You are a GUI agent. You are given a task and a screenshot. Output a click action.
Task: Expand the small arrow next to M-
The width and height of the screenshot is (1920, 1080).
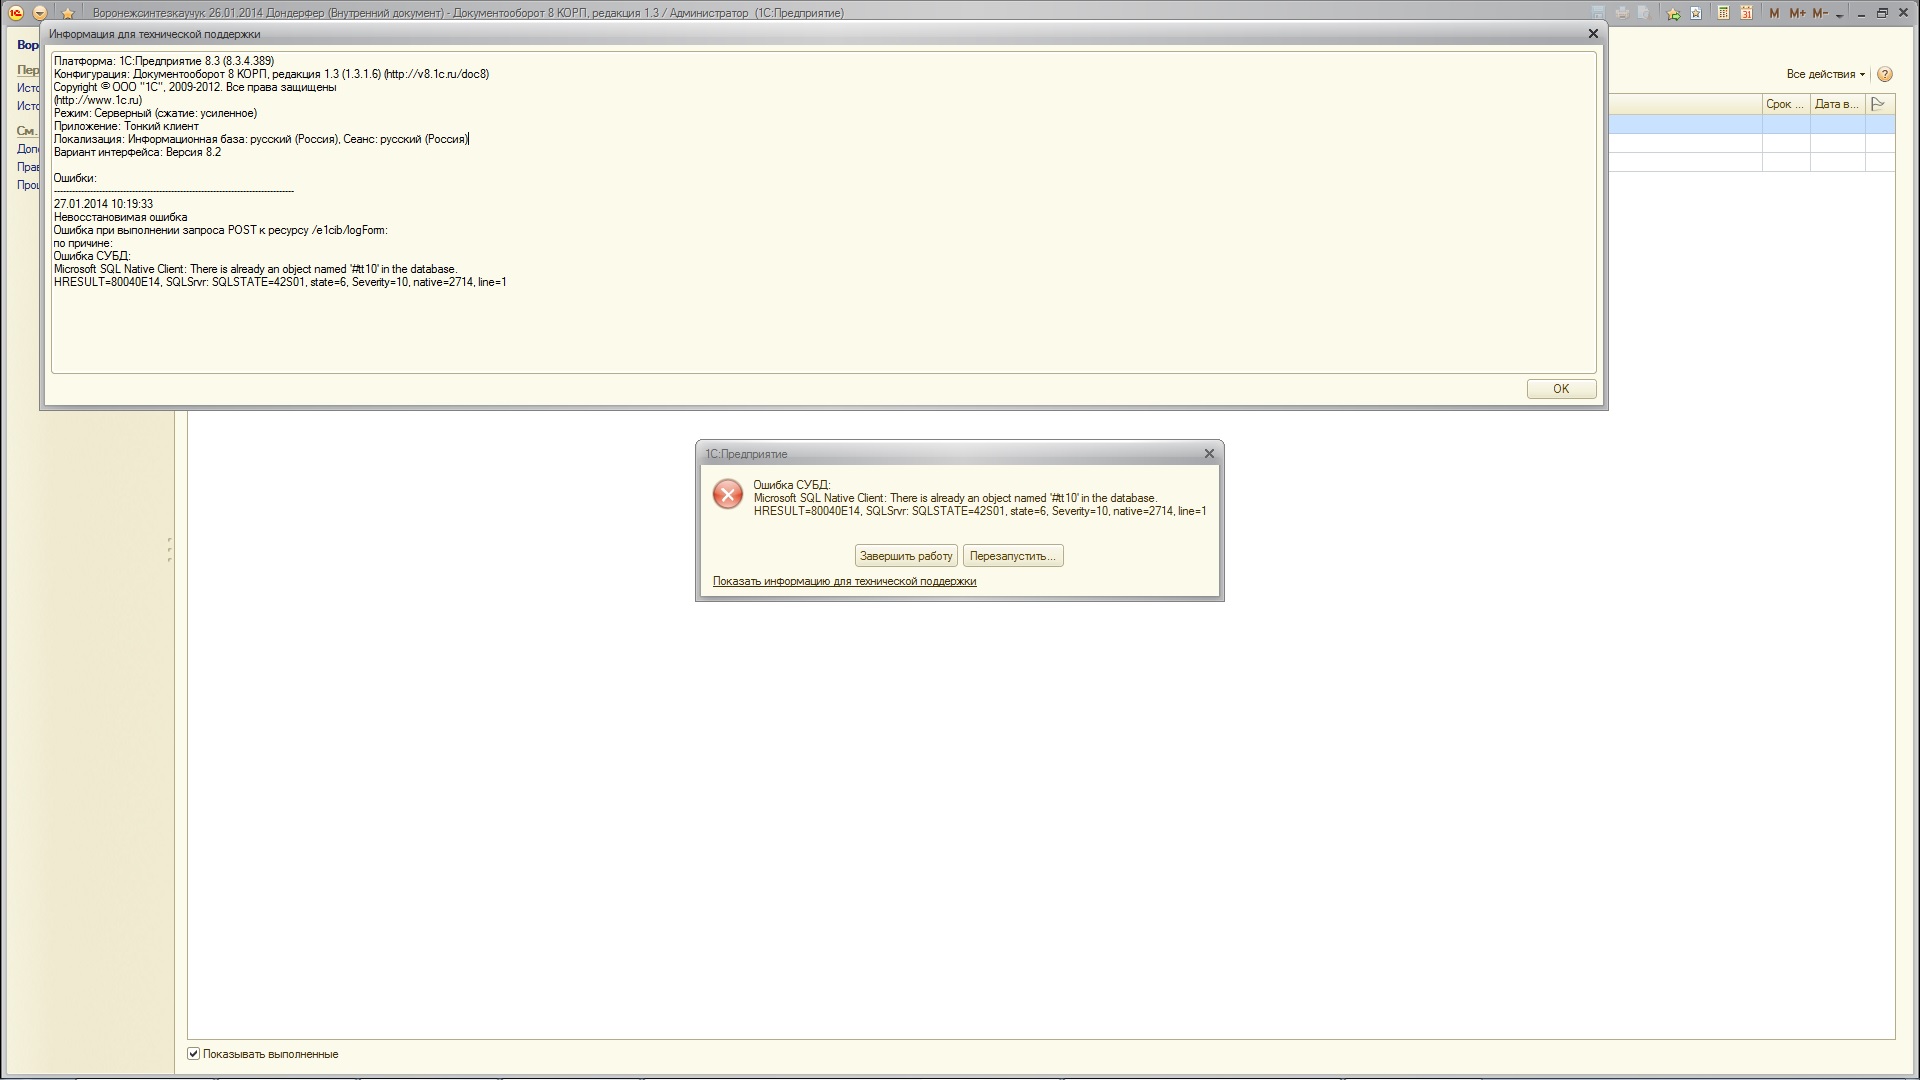click(x=1839, y=15)
